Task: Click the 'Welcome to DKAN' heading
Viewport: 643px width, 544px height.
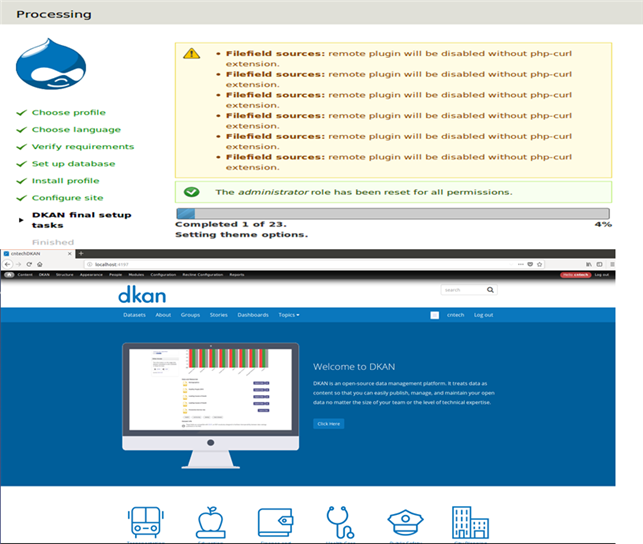Action: [x=354, y=366]
